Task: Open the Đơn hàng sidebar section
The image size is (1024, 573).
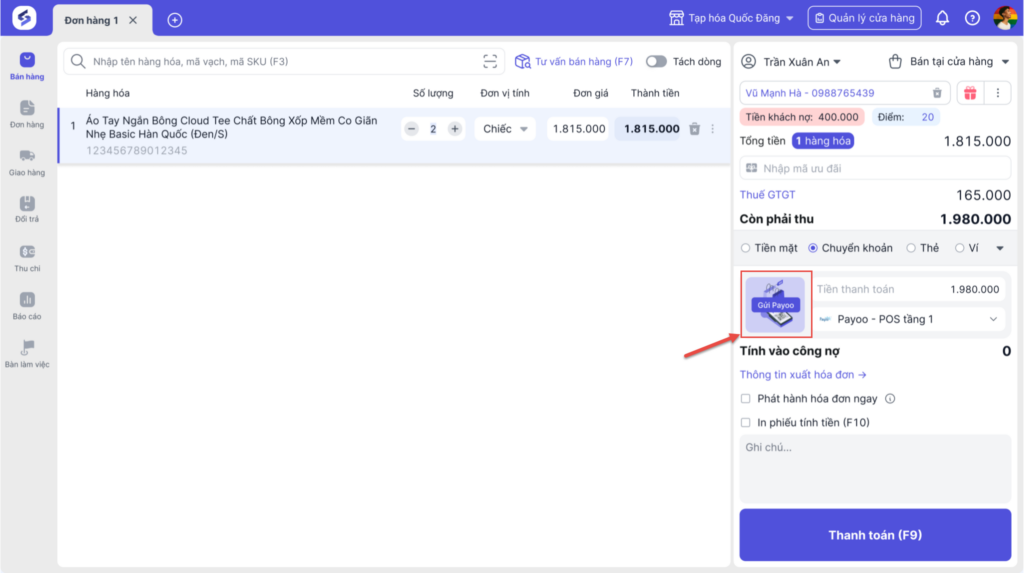Action: pyautogui.click(x=27, y=114)
